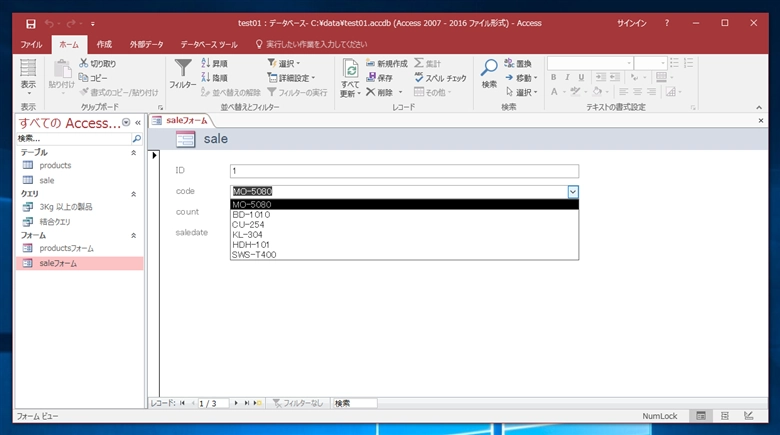
Task: Click the ID text field
Action: 404,171
